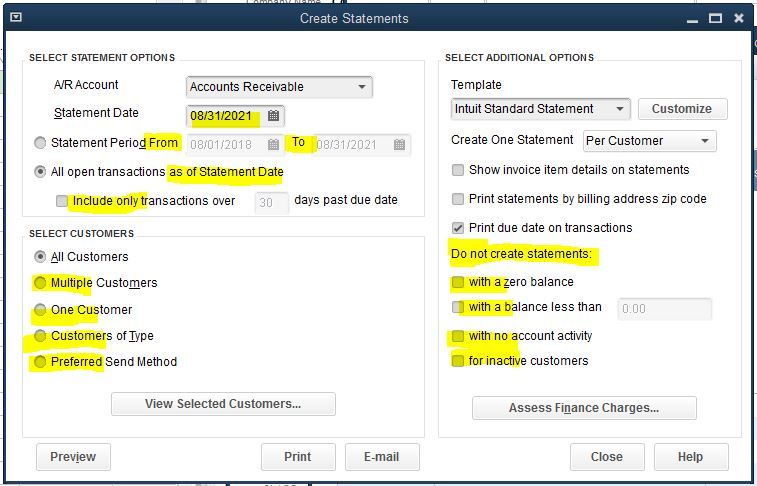Screen dimensions: 757x486
Task: Expand the Create One Statement dropdown
Action: pyautogui.click(x=705, y=141)
